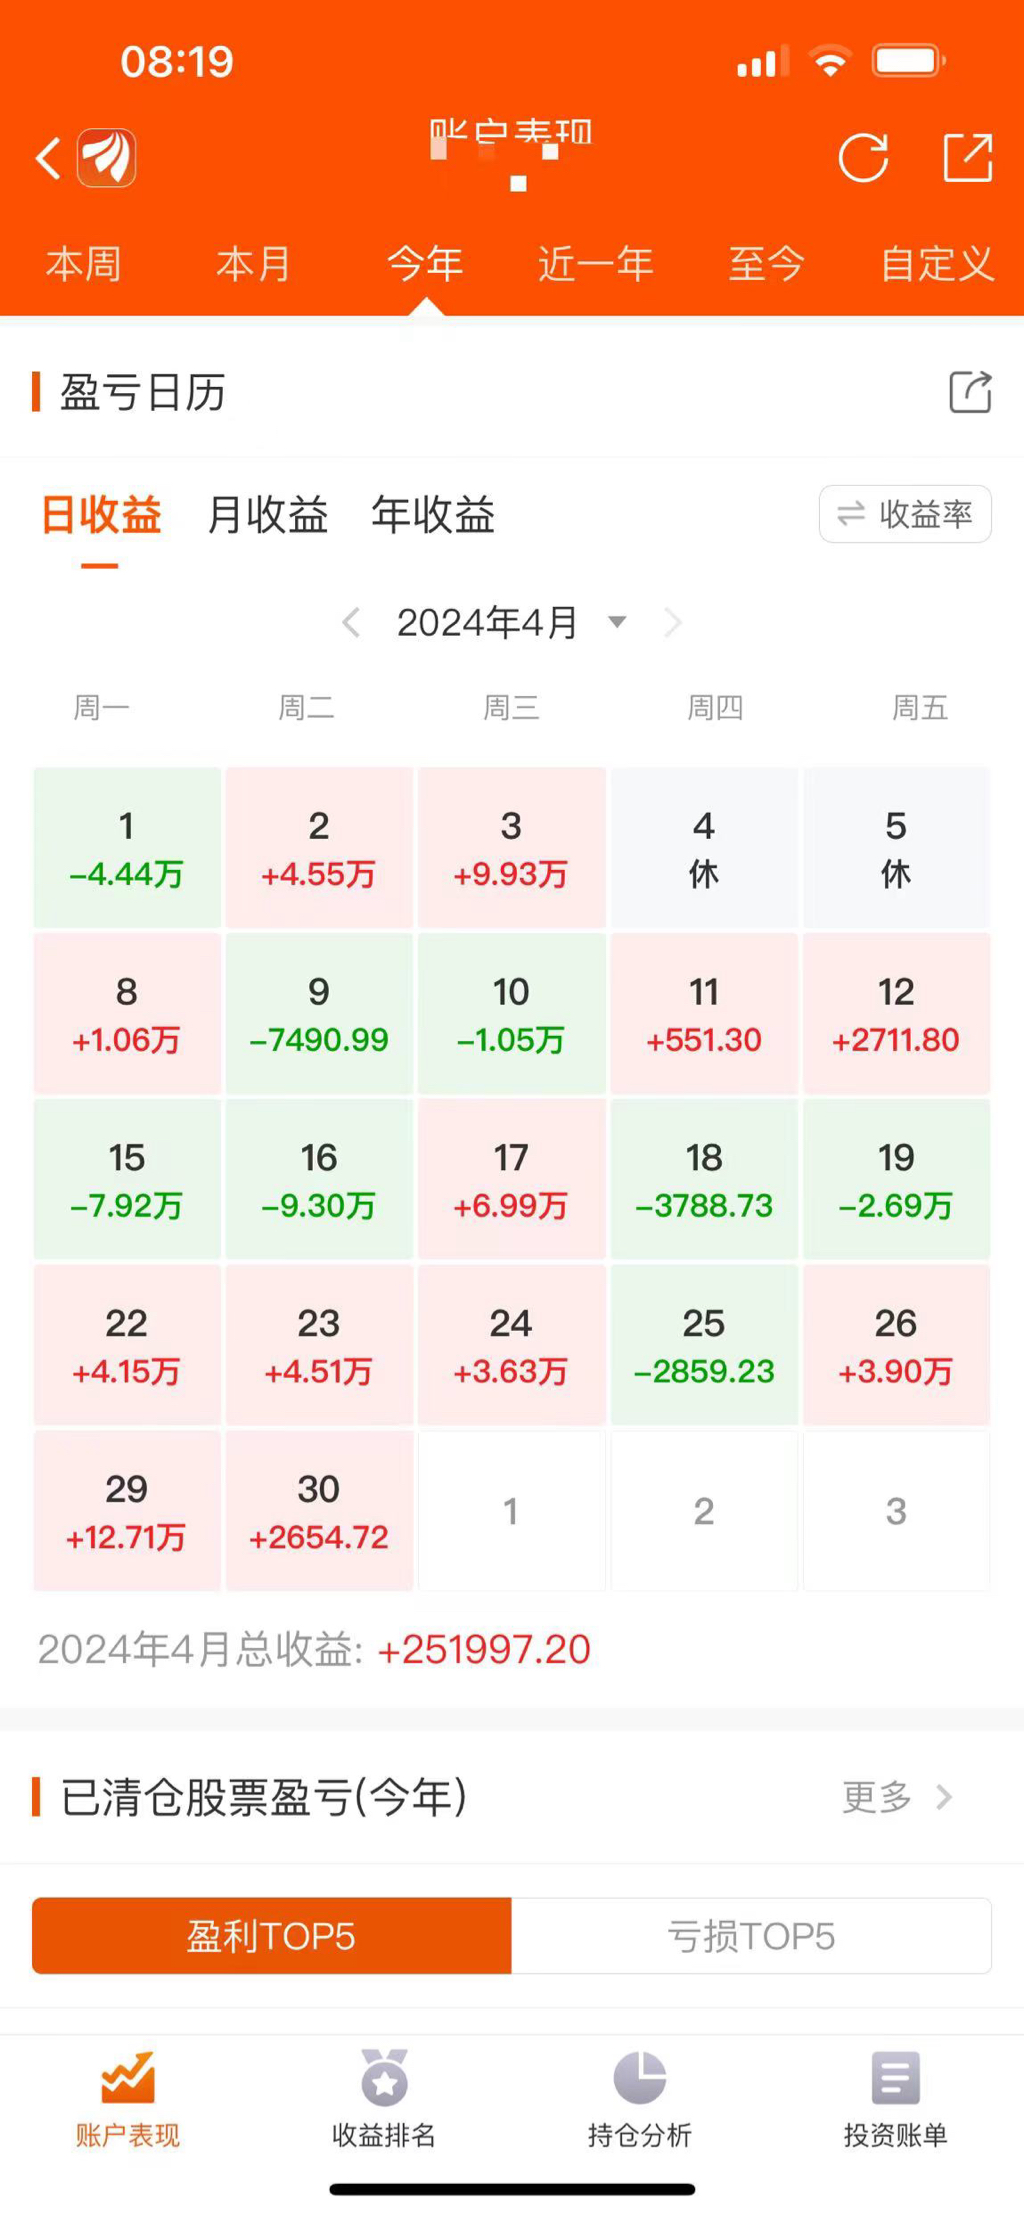Screen dimensions: 1024x2215
Task: Tap April 29 cell showing +12.71万
Action: 127,1510
